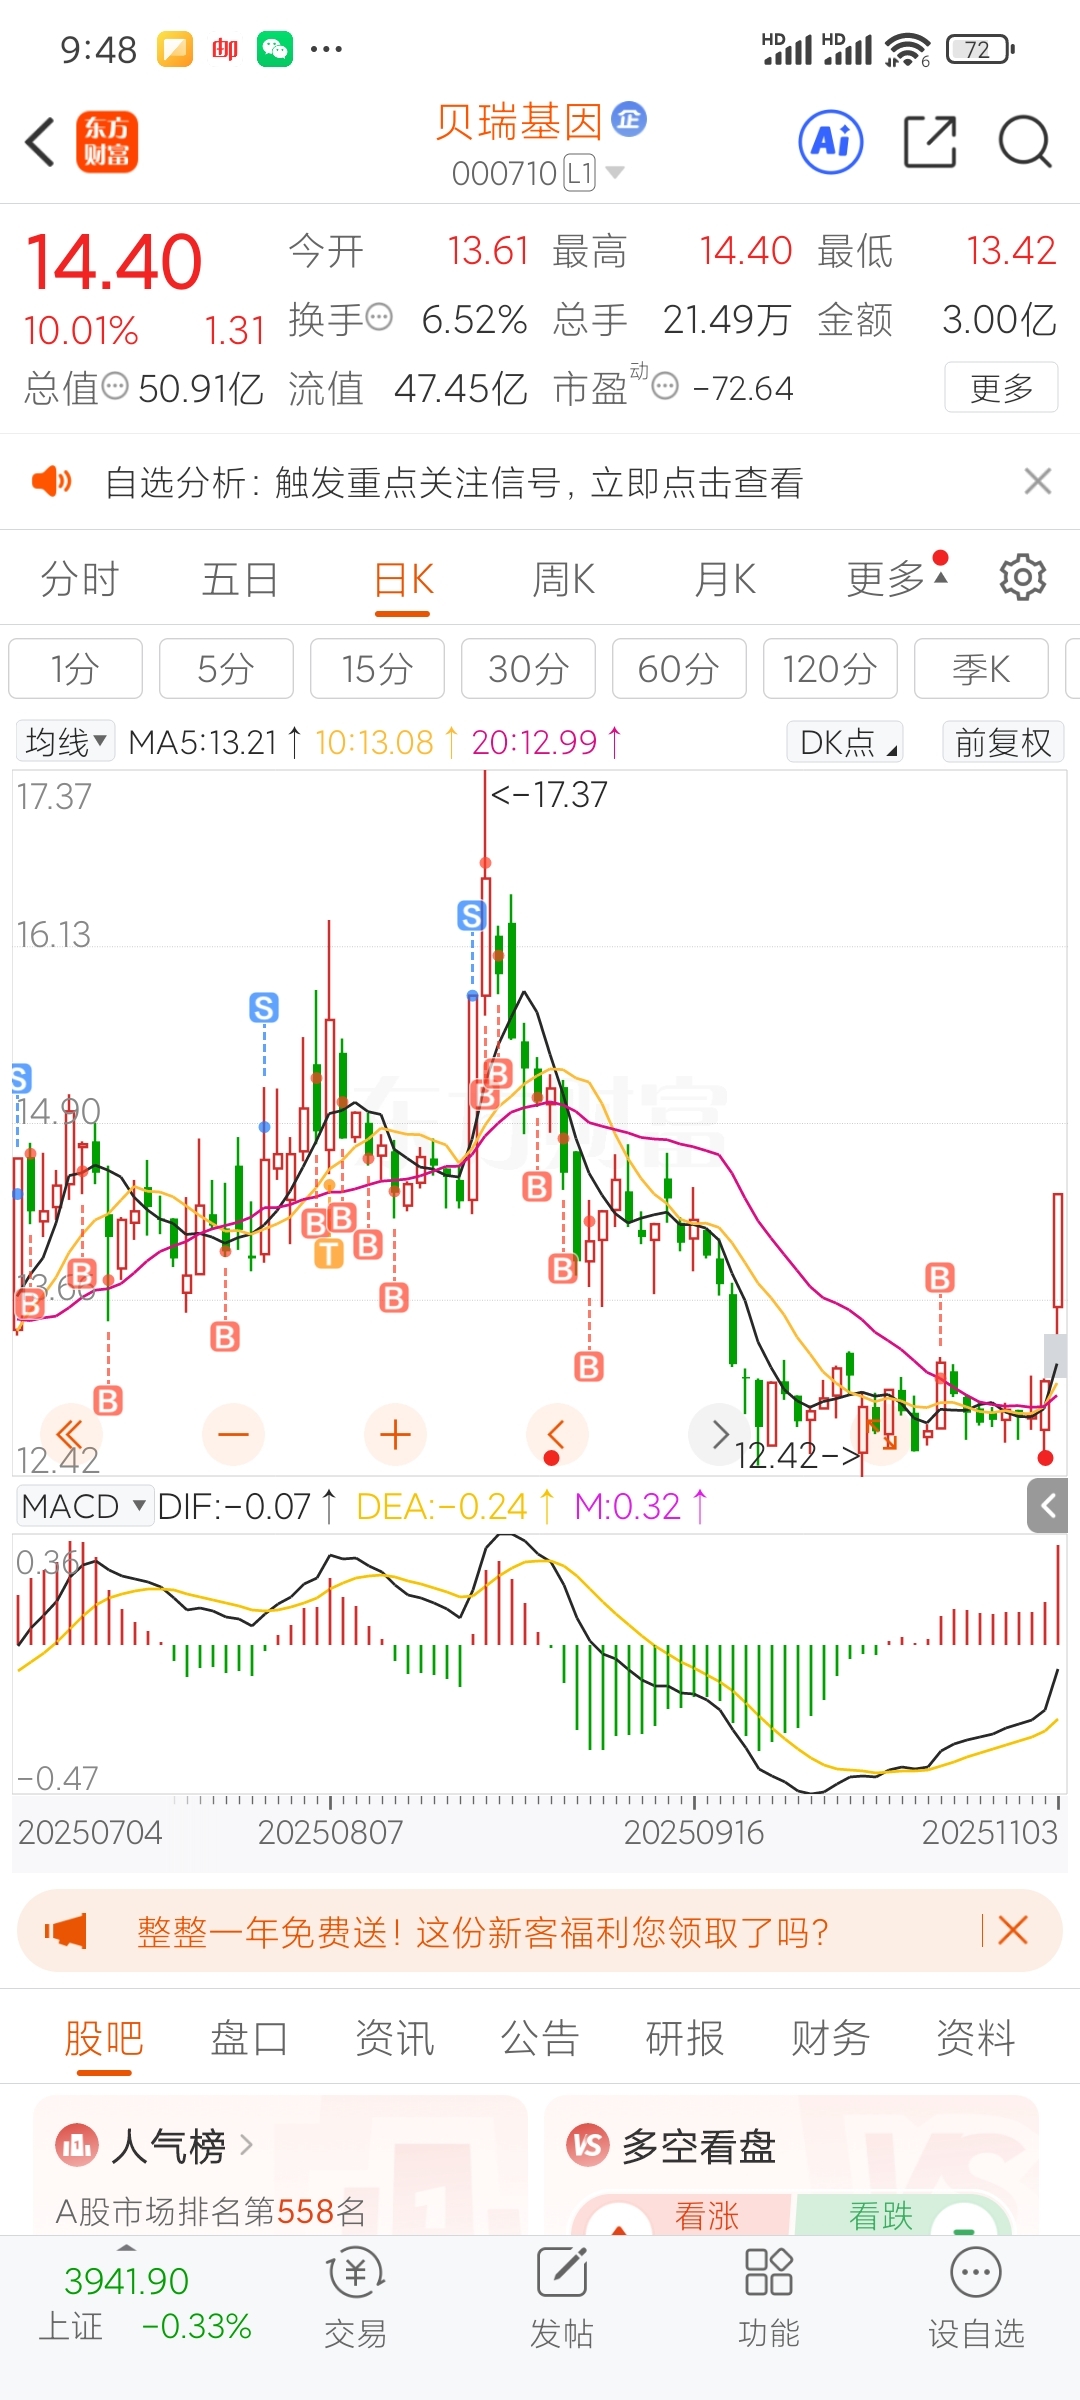Tap the S sell marker near 17.37 peak
This screenshot has height=2400, width=1080.
tap(472, 915)
